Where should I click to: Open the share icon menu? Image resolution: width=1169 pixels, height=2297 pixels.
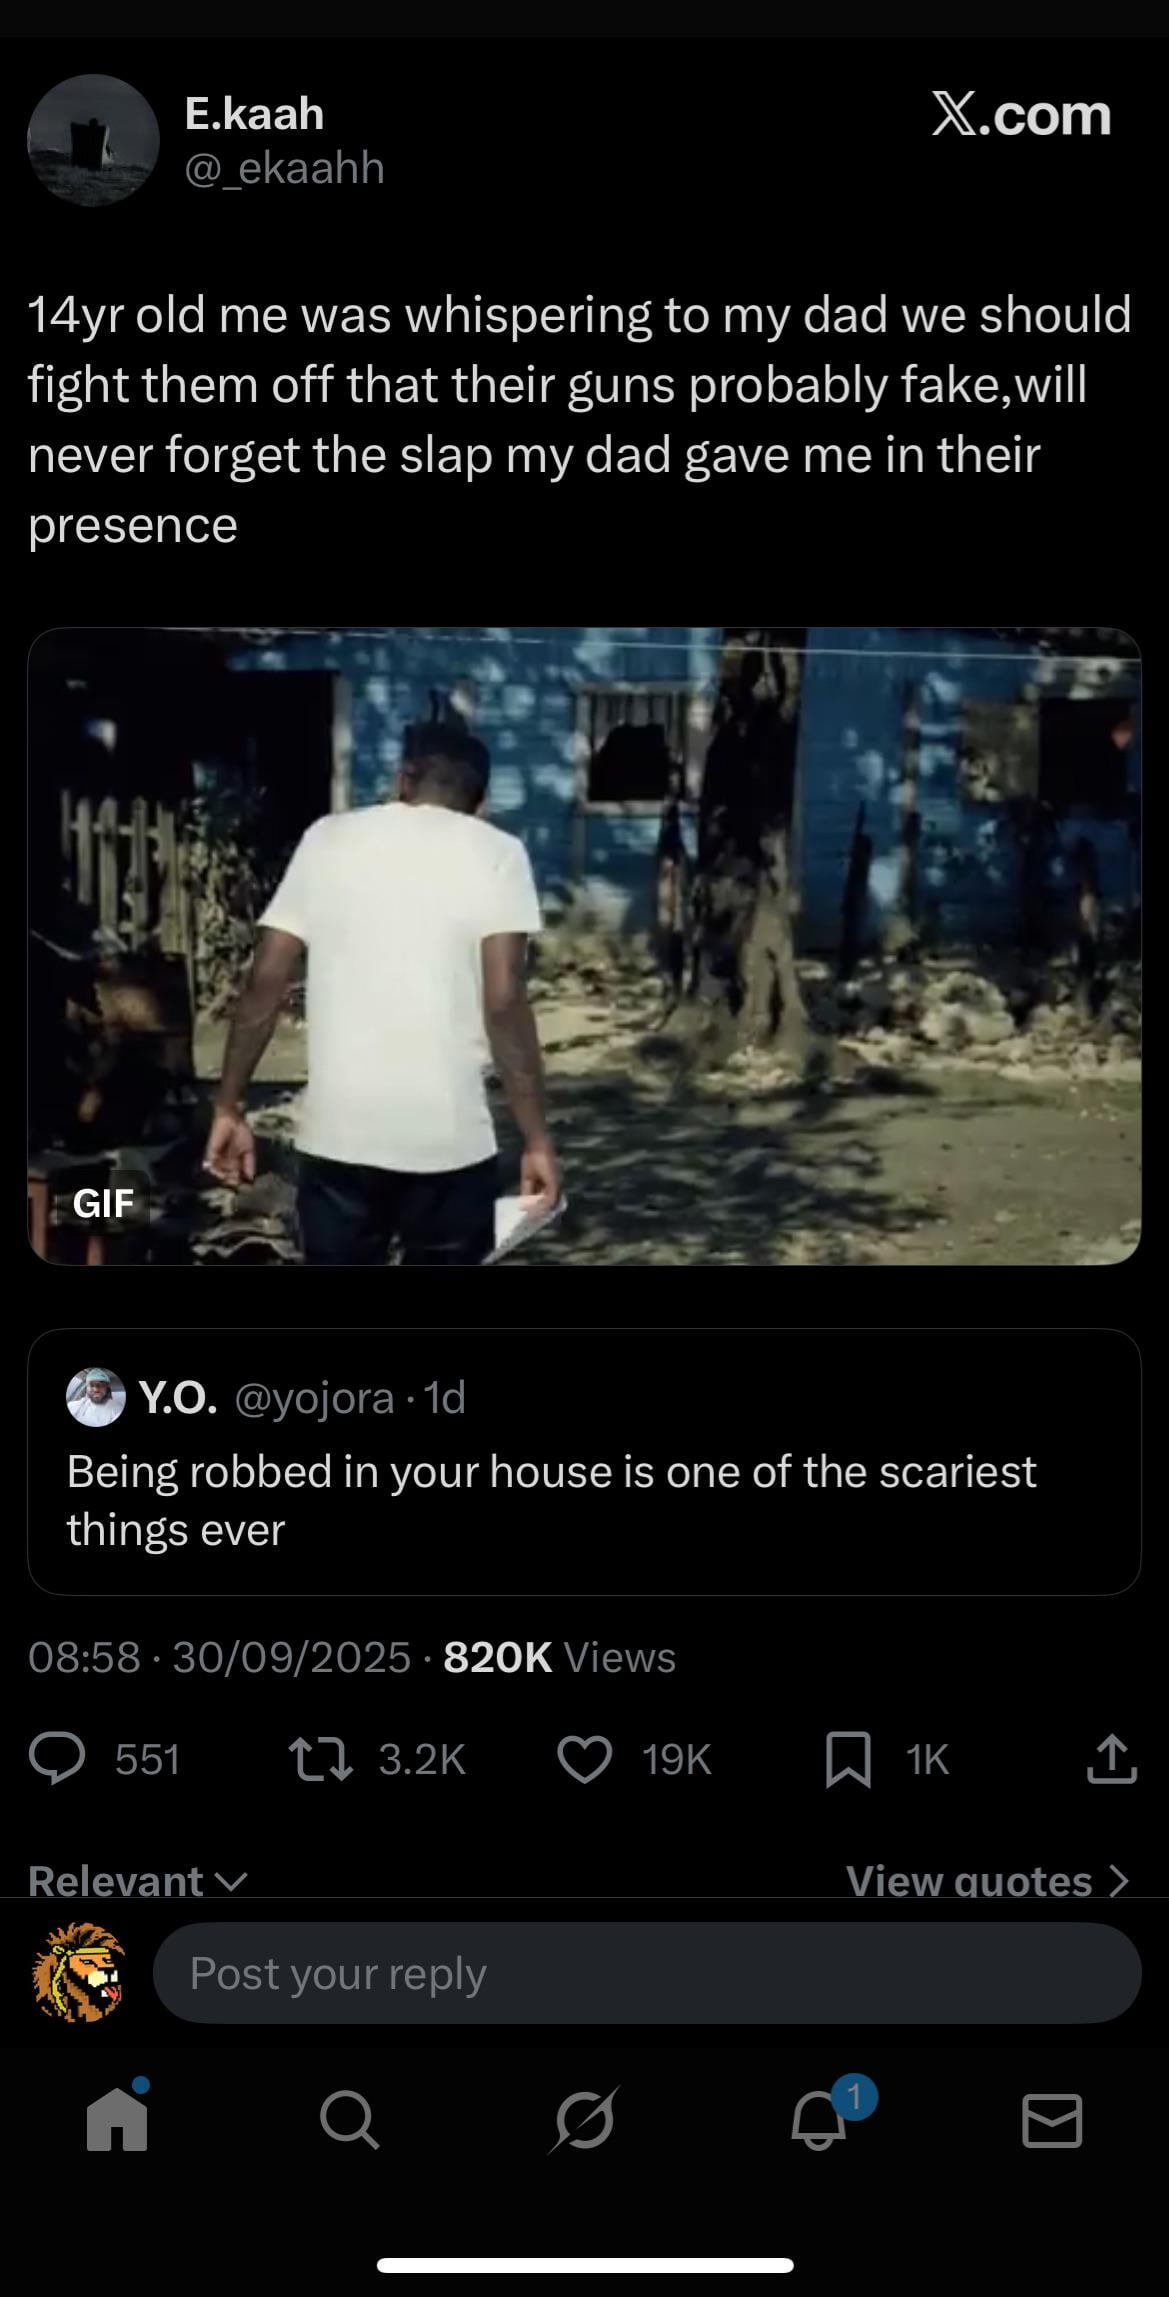pyautogui.click(x=1111, y=1760)
